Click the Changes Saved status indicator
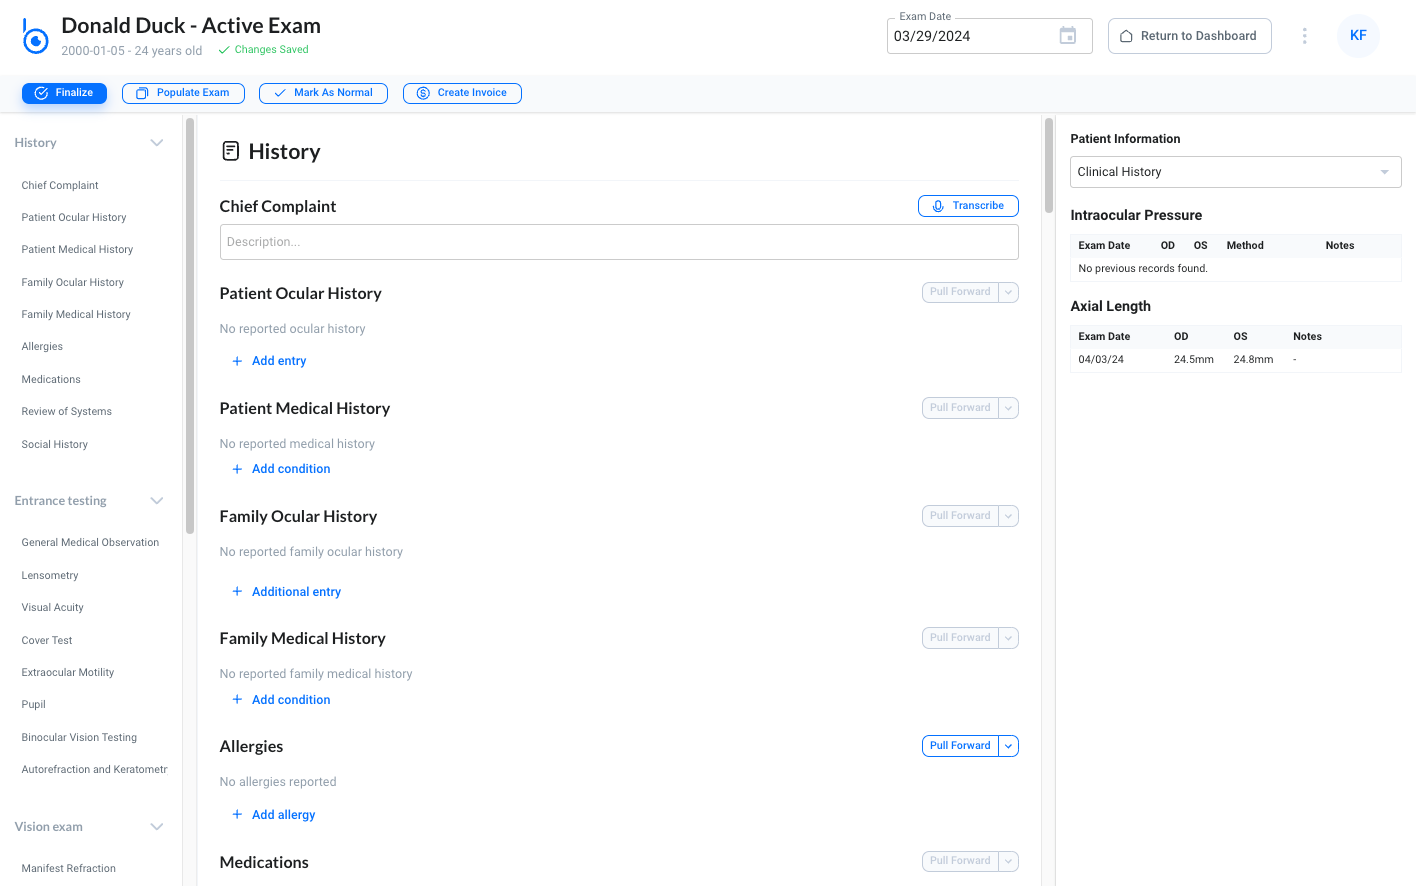The height and width of the screenshot is (886, 1416). (263, 50)
